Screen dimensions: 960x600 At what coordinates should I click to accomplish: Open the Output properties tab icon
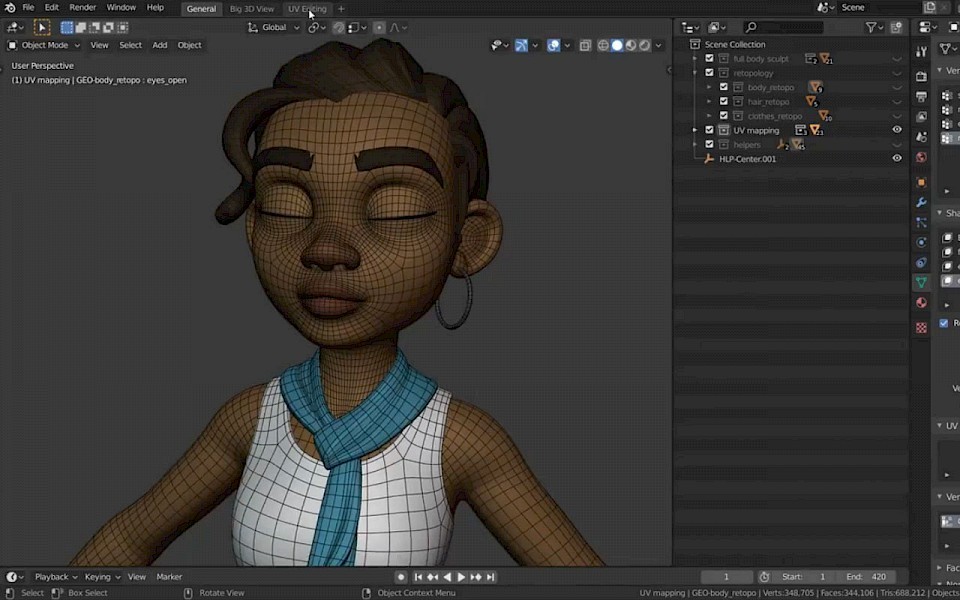[921, 96]
